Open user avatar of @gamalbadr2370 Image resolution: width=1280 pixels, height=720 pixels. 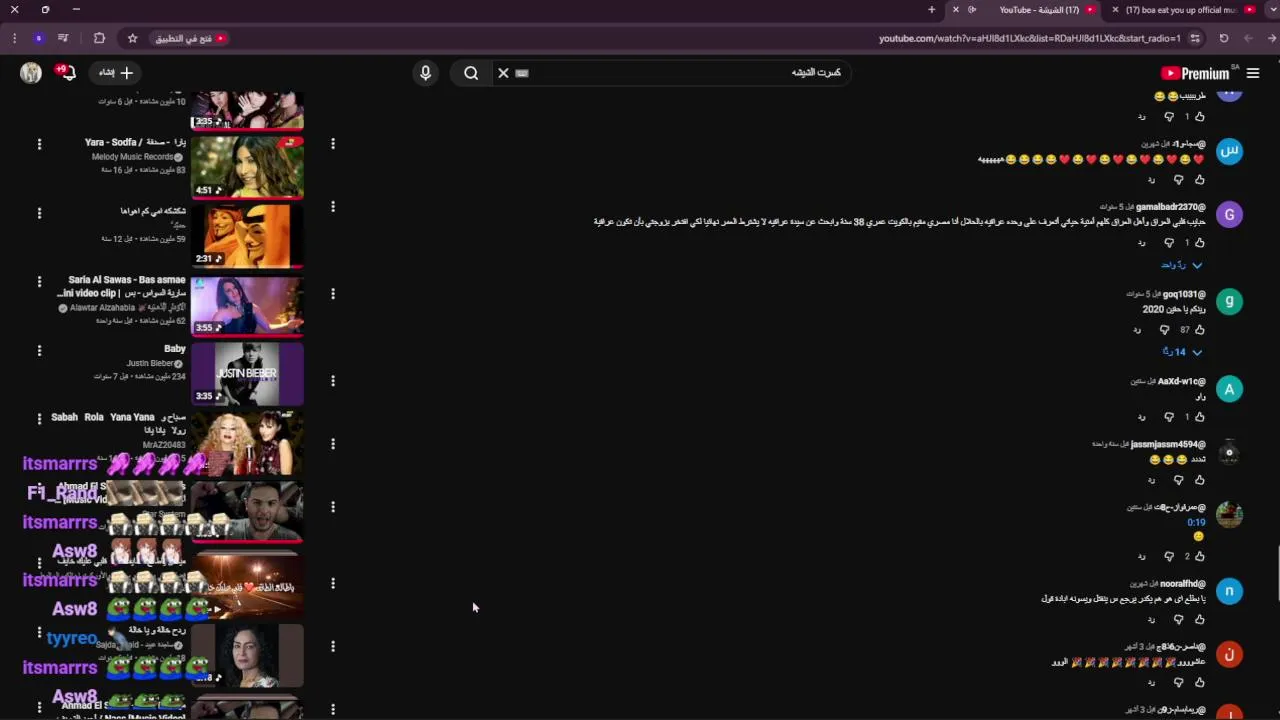pyautogui.click(x=1229, y=215)
